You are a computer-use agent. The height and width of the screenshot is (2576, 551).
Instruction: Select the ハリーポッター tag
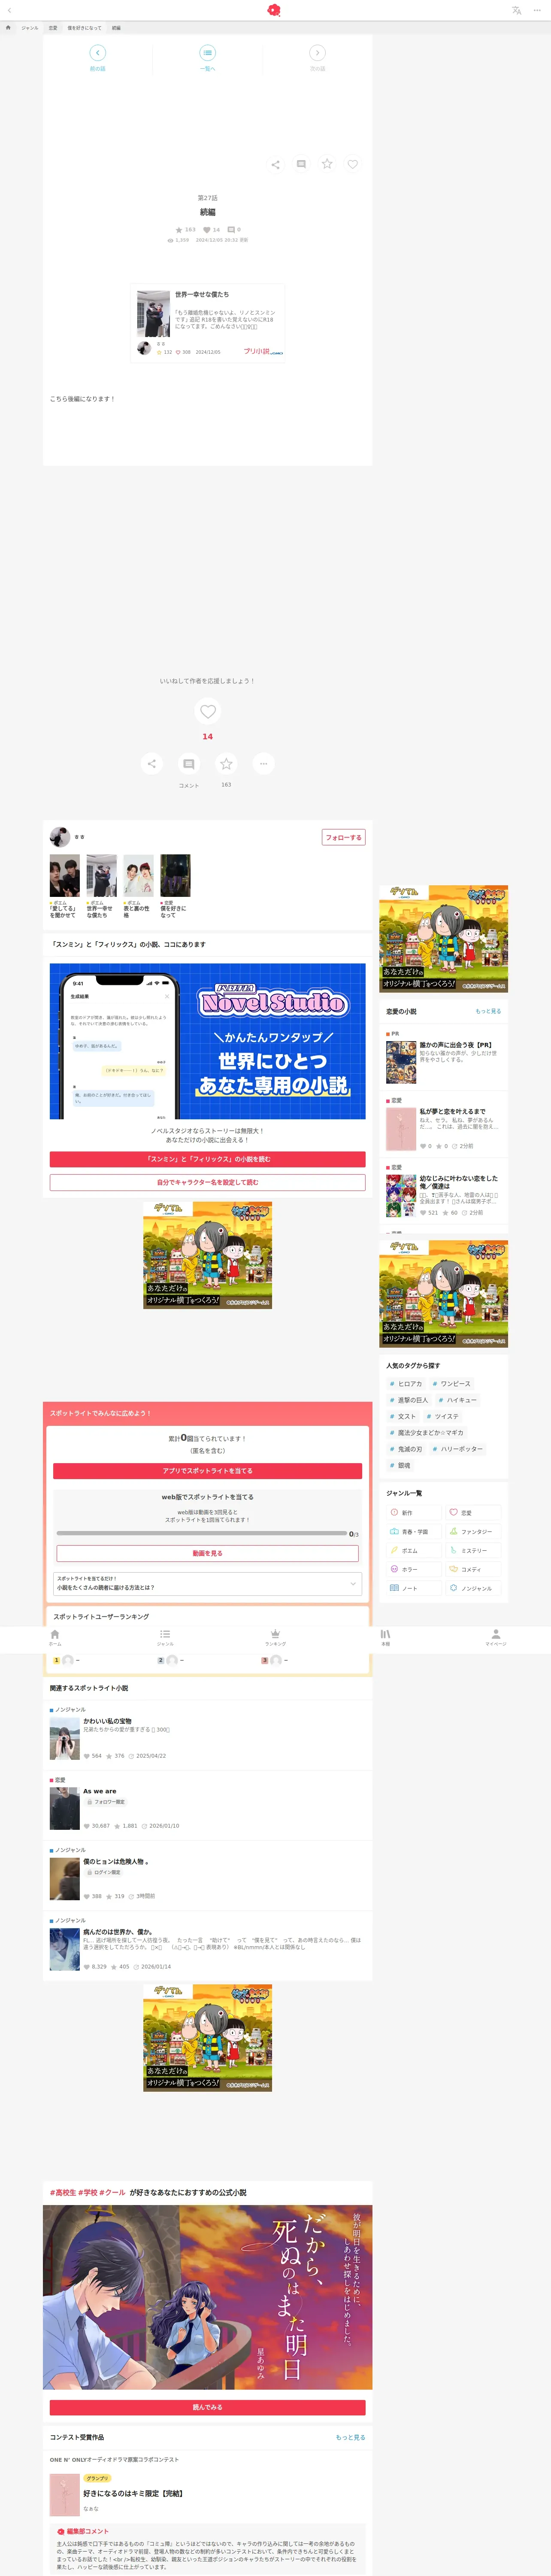(458, 1449)
